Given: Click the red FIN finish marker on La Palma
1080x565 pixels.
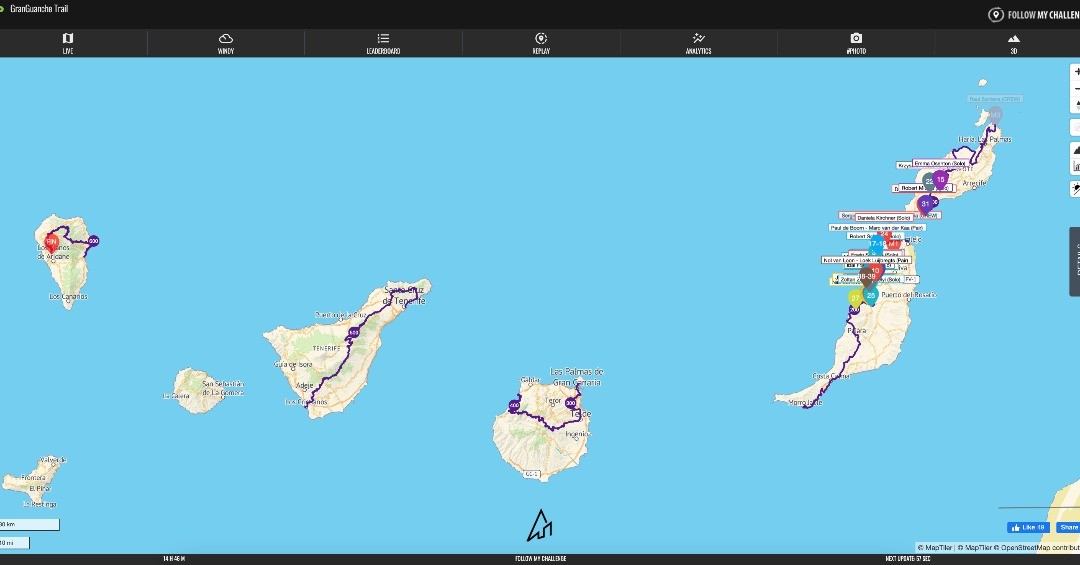Looking at the screenshot, I should 51,243.
